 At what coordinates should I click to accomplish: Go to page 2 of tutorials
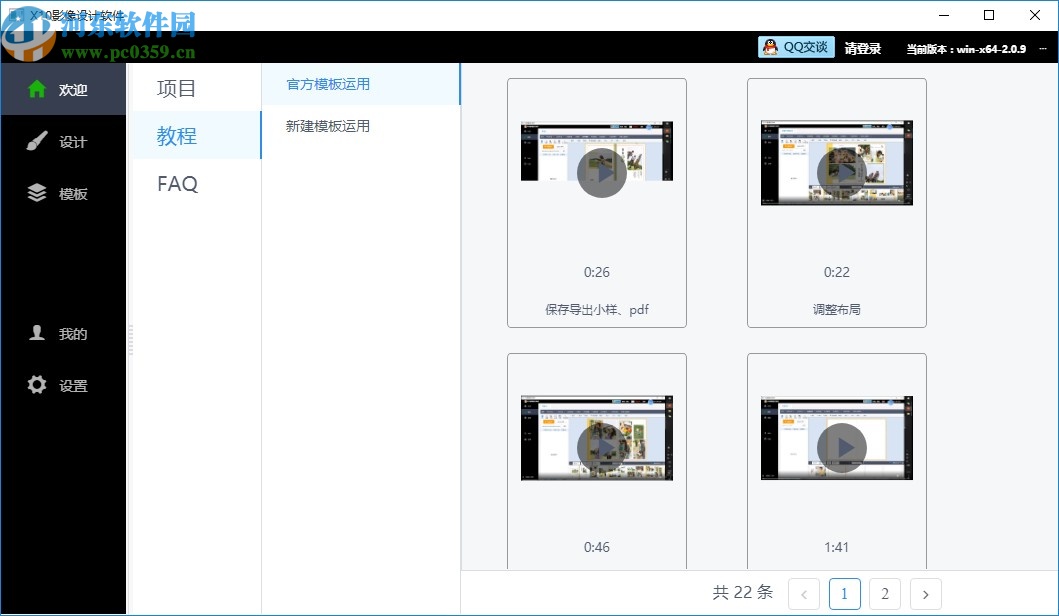click(885, 593)
